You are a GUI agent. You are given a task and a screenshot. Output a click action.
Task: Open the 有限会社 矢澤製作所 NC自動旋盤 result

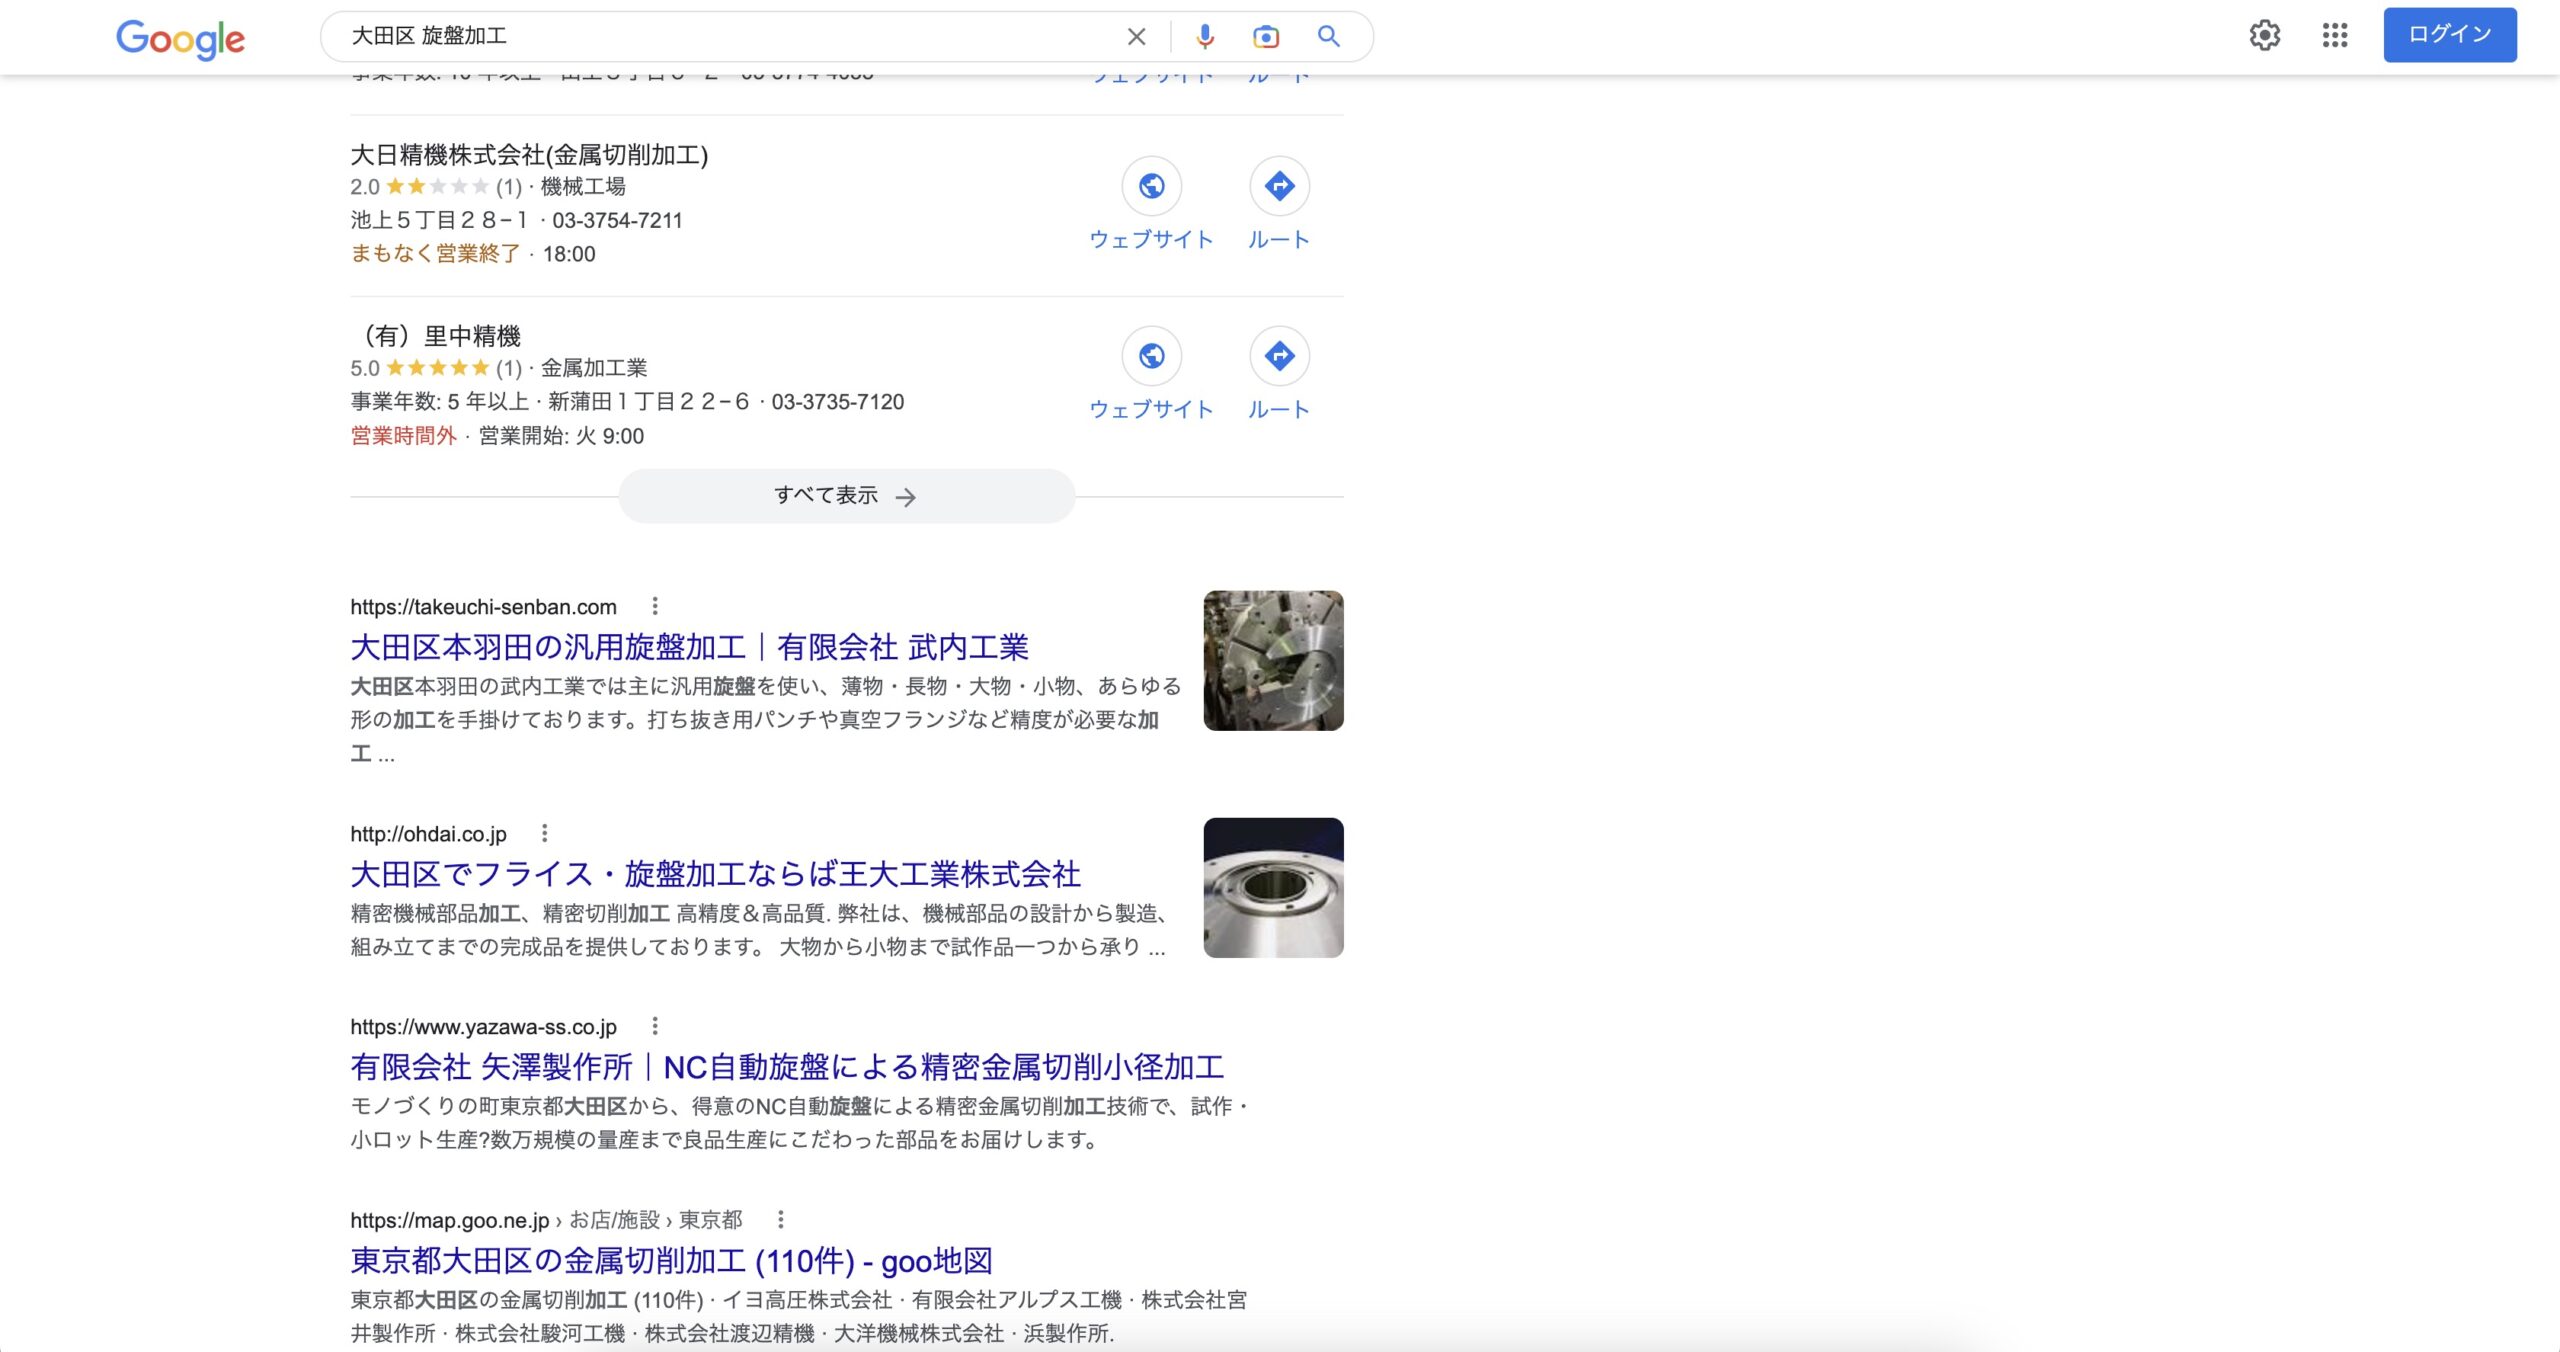pos(787,1068)
